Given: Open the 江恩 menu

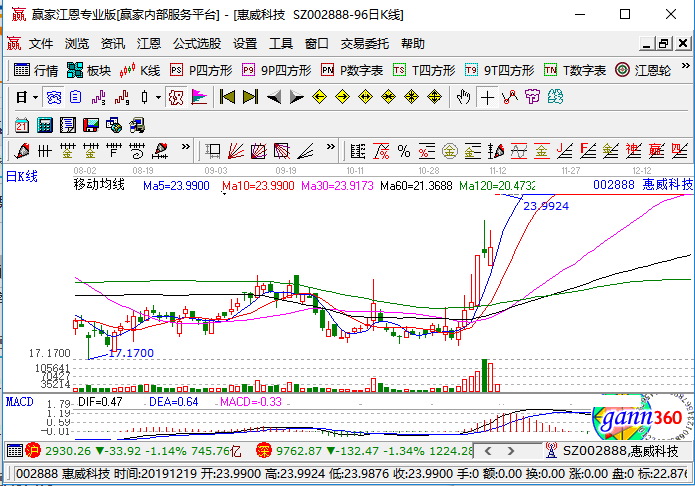Looking at the screenshot, I should [x=148, y=43].
